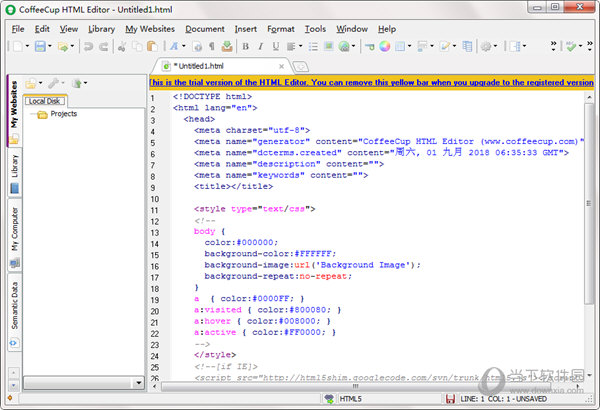Open the Format menu
This screenshot has height=410, width=600.
pos(281,29)
